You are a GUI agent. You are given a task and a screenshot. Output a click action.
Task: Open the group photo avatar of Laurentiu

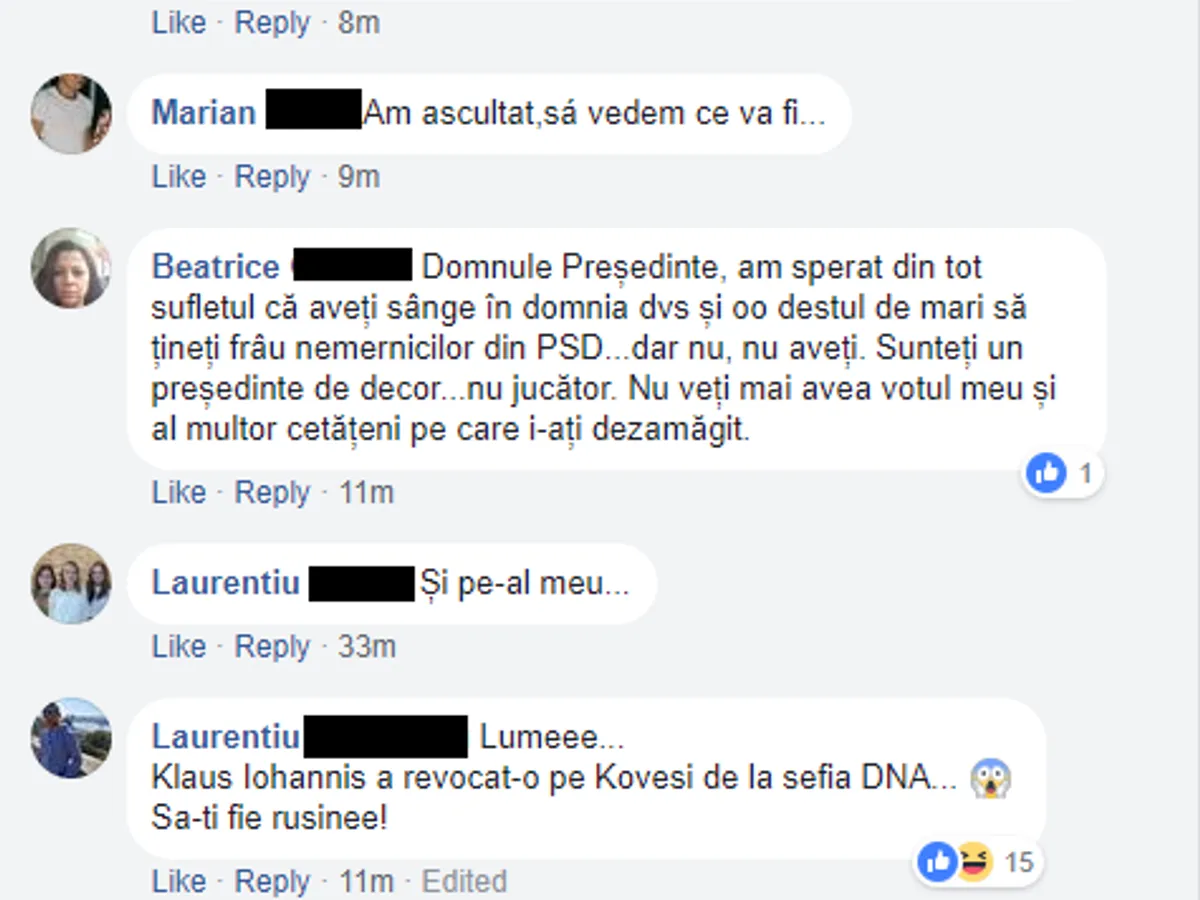coord(71,584)
